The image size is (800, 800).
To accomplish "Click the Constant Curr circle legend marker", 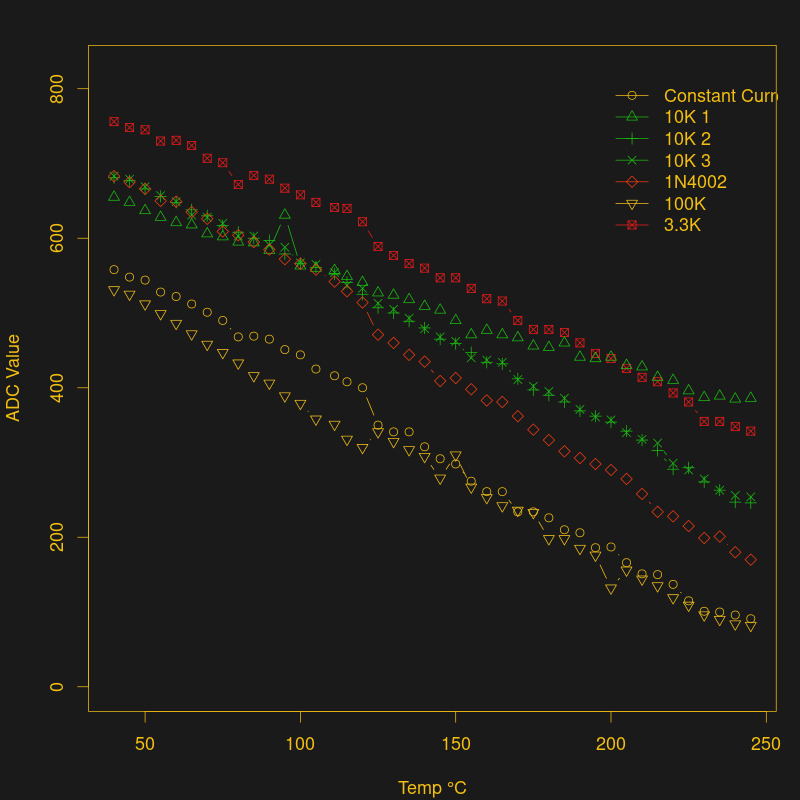I will [631, 96].
